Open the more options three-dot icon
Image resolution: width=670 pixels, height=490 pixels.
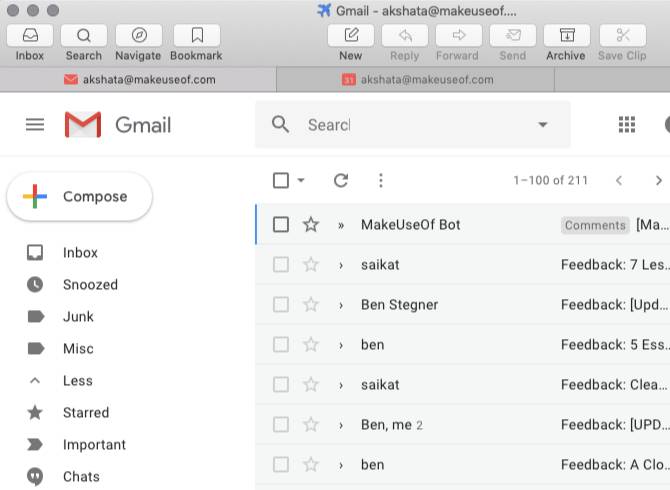380,180
